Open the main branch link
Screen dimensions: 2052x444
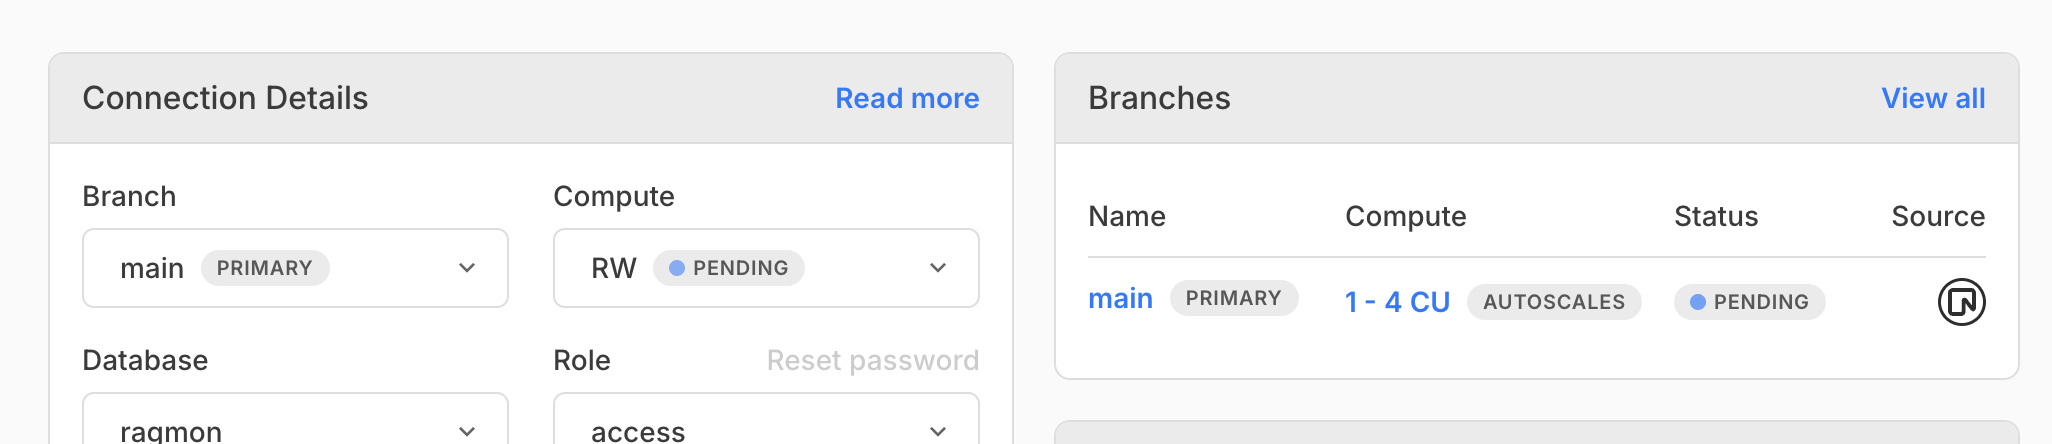tap(1120, 299)
